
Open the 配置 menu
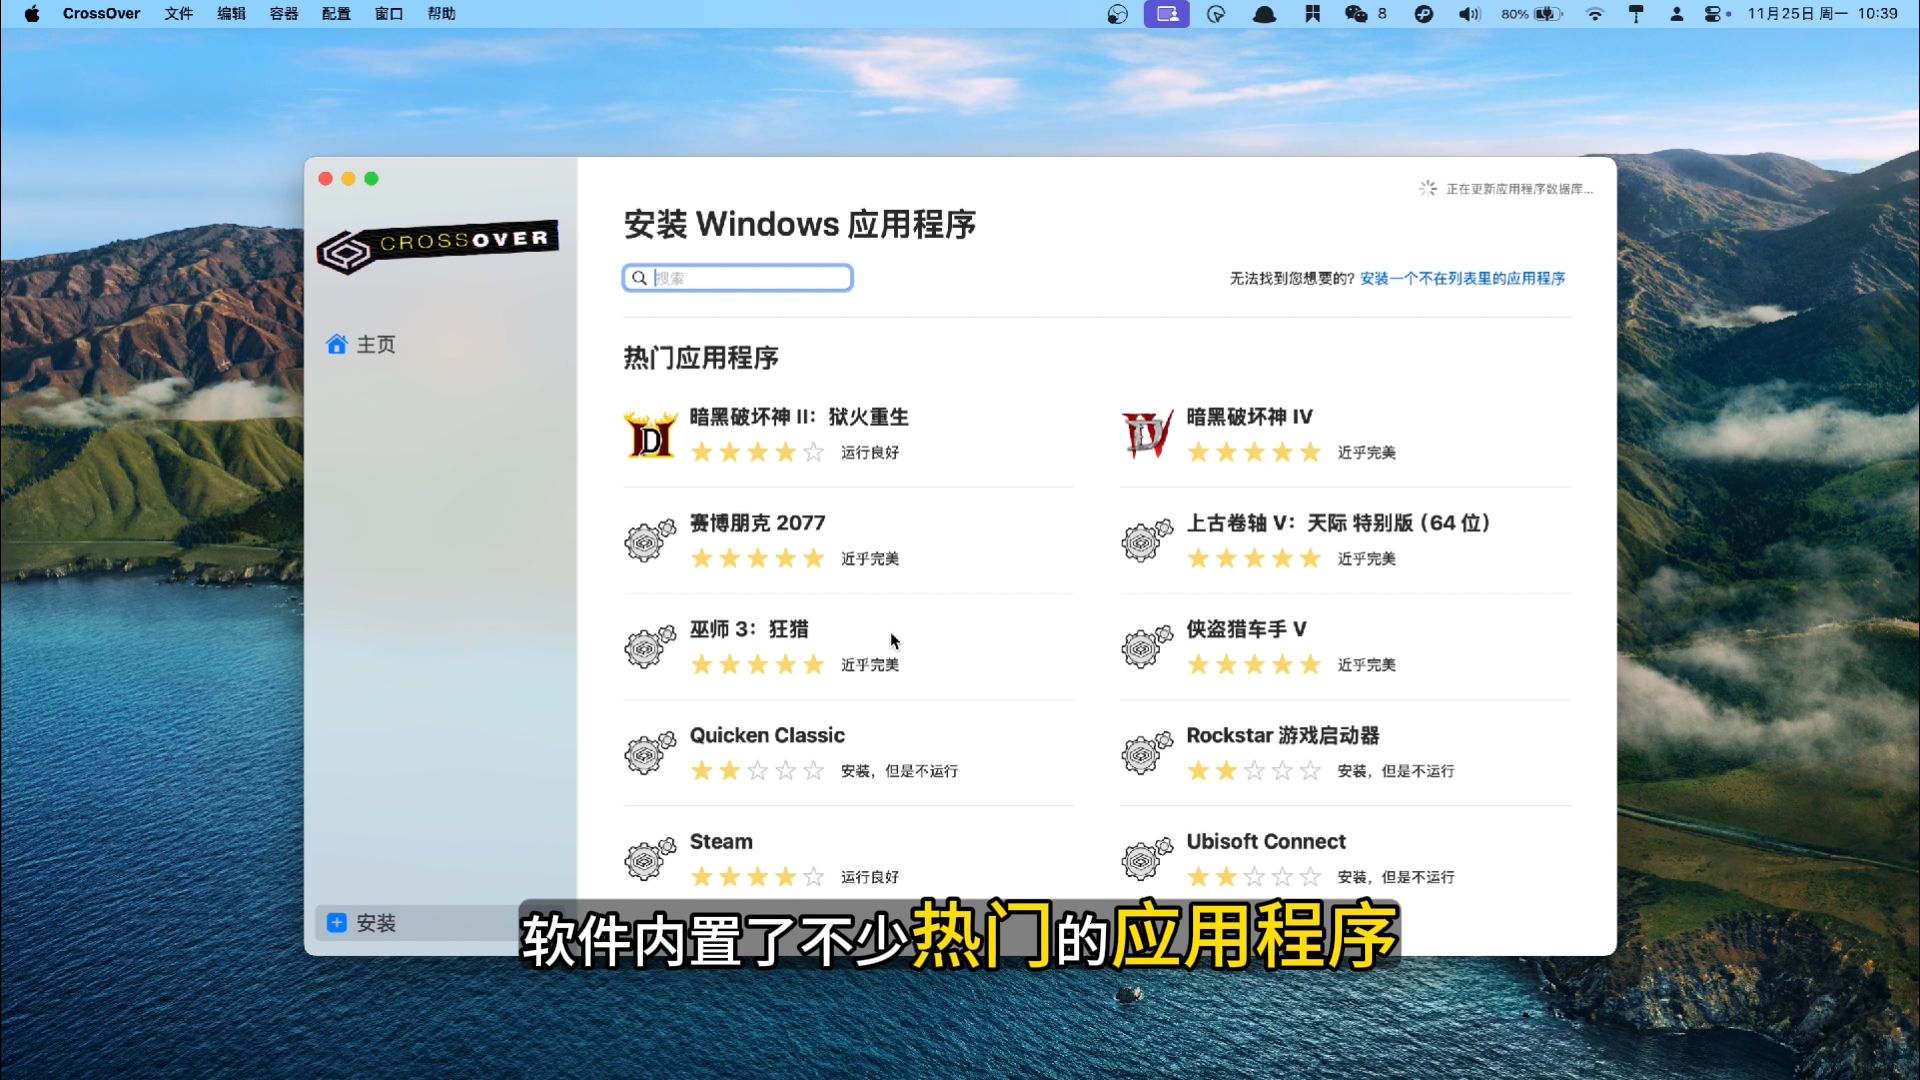coord(336,14)
